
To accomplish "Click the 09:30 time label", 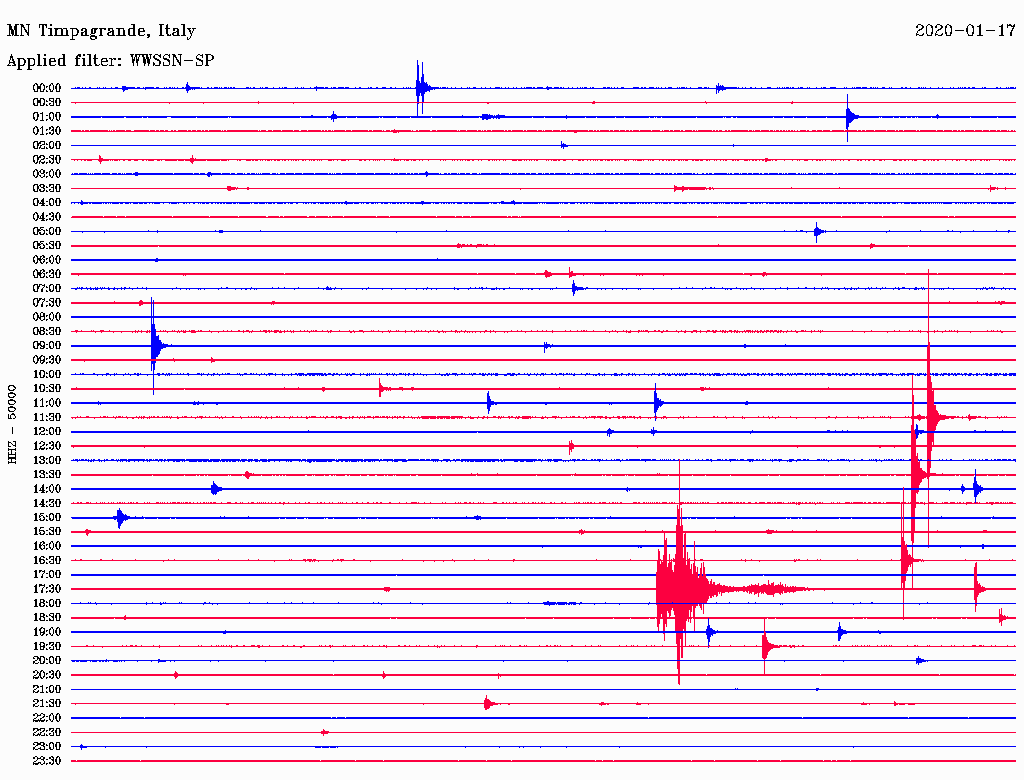I will click(47, 361).
